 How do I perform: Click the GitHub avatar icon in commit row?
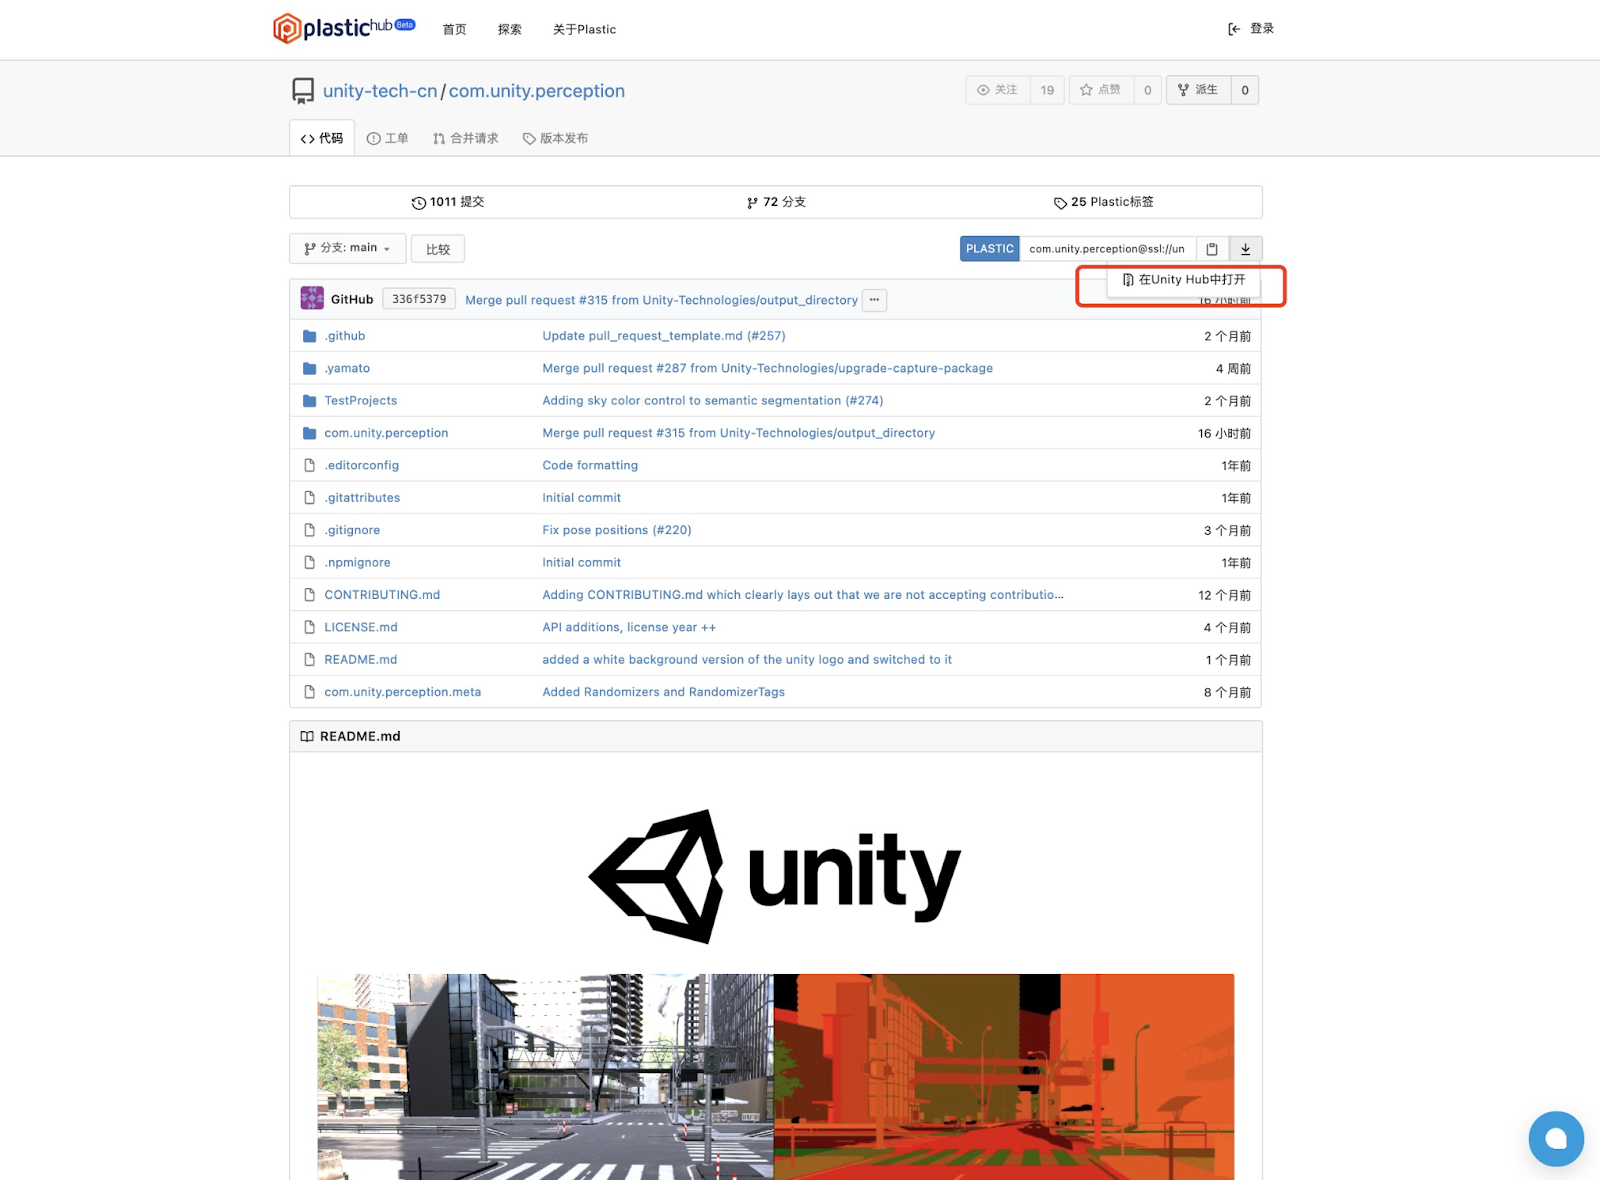(312, 298)
